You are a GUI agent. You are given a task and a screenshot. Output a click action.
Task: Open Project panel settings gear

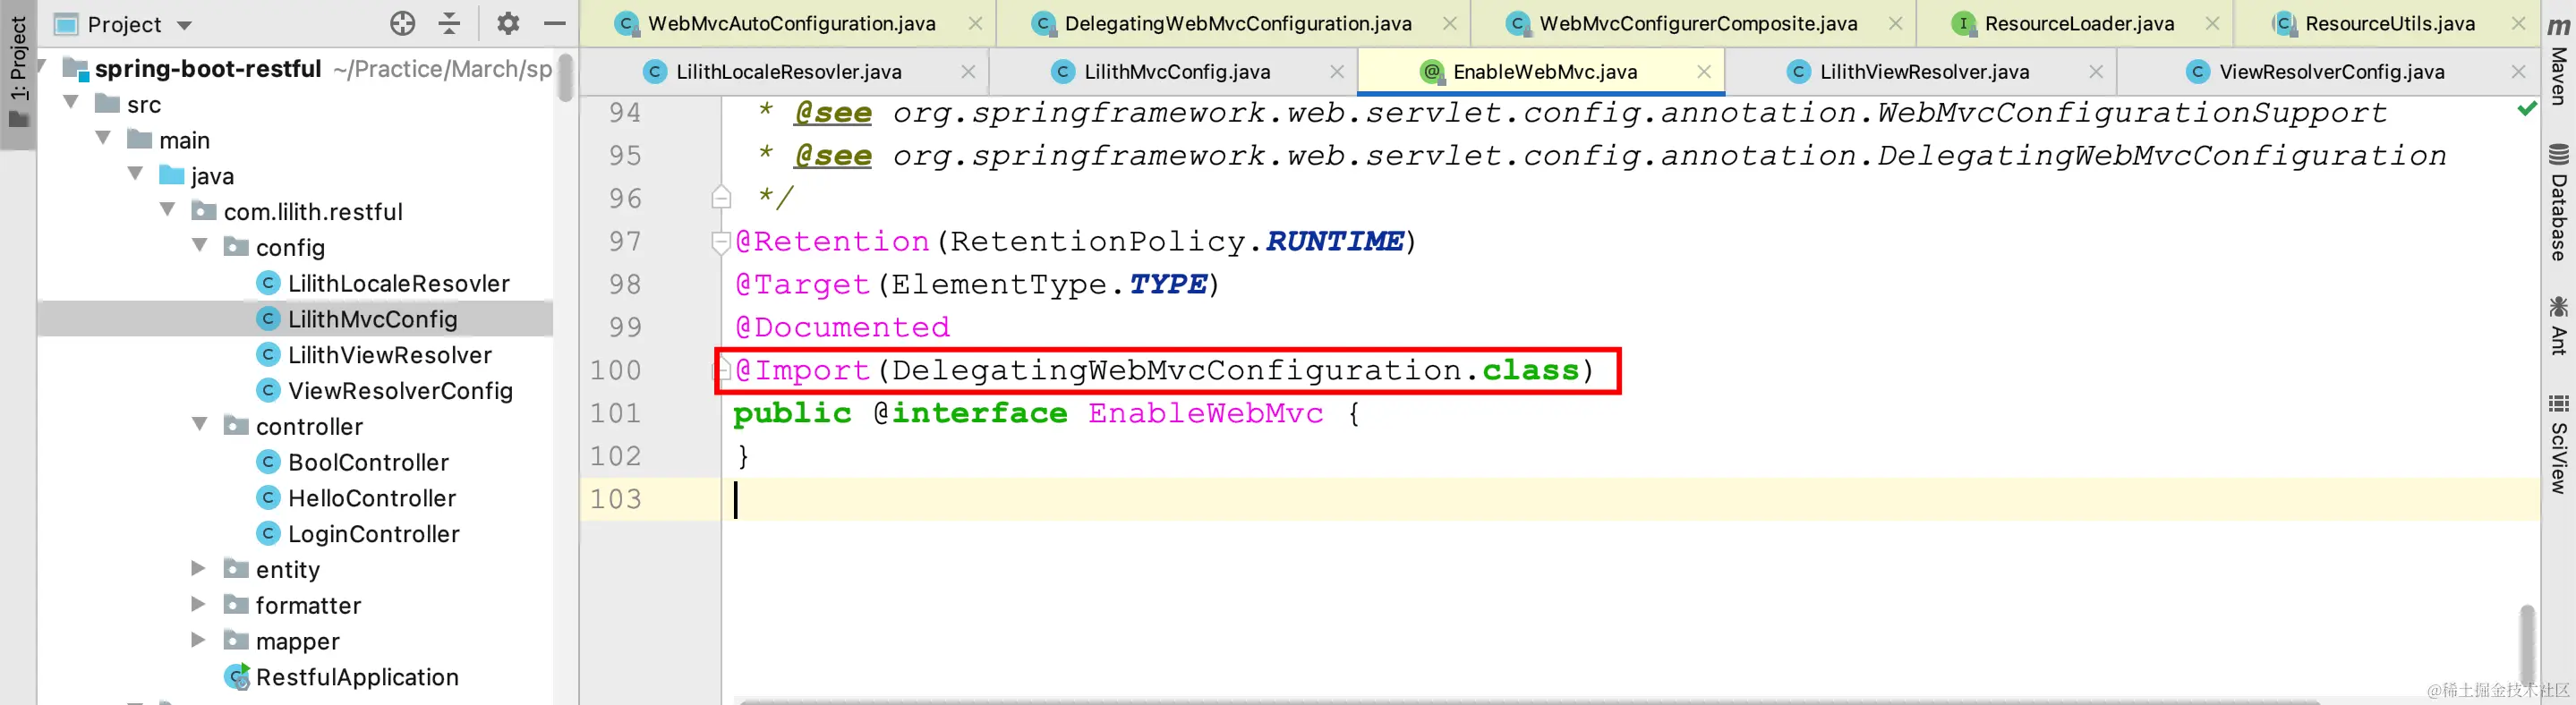(x=508, y=23)
